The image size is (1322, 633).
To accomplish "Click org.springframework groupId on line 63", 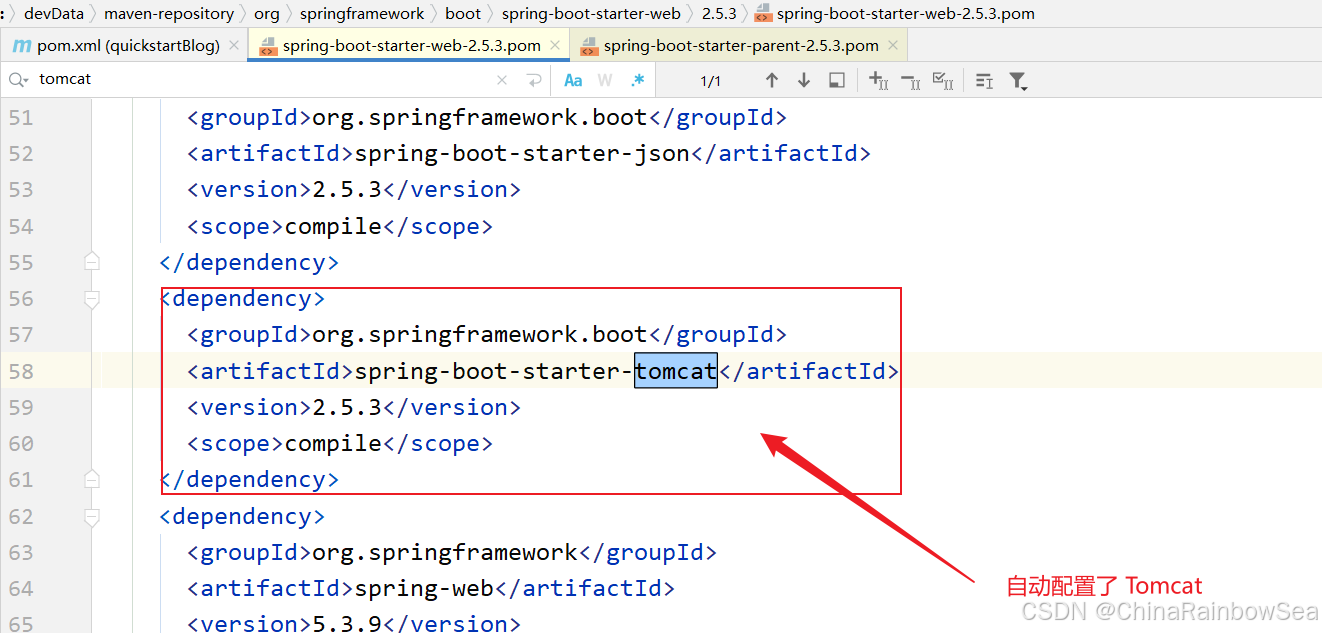I will point(446,552).
